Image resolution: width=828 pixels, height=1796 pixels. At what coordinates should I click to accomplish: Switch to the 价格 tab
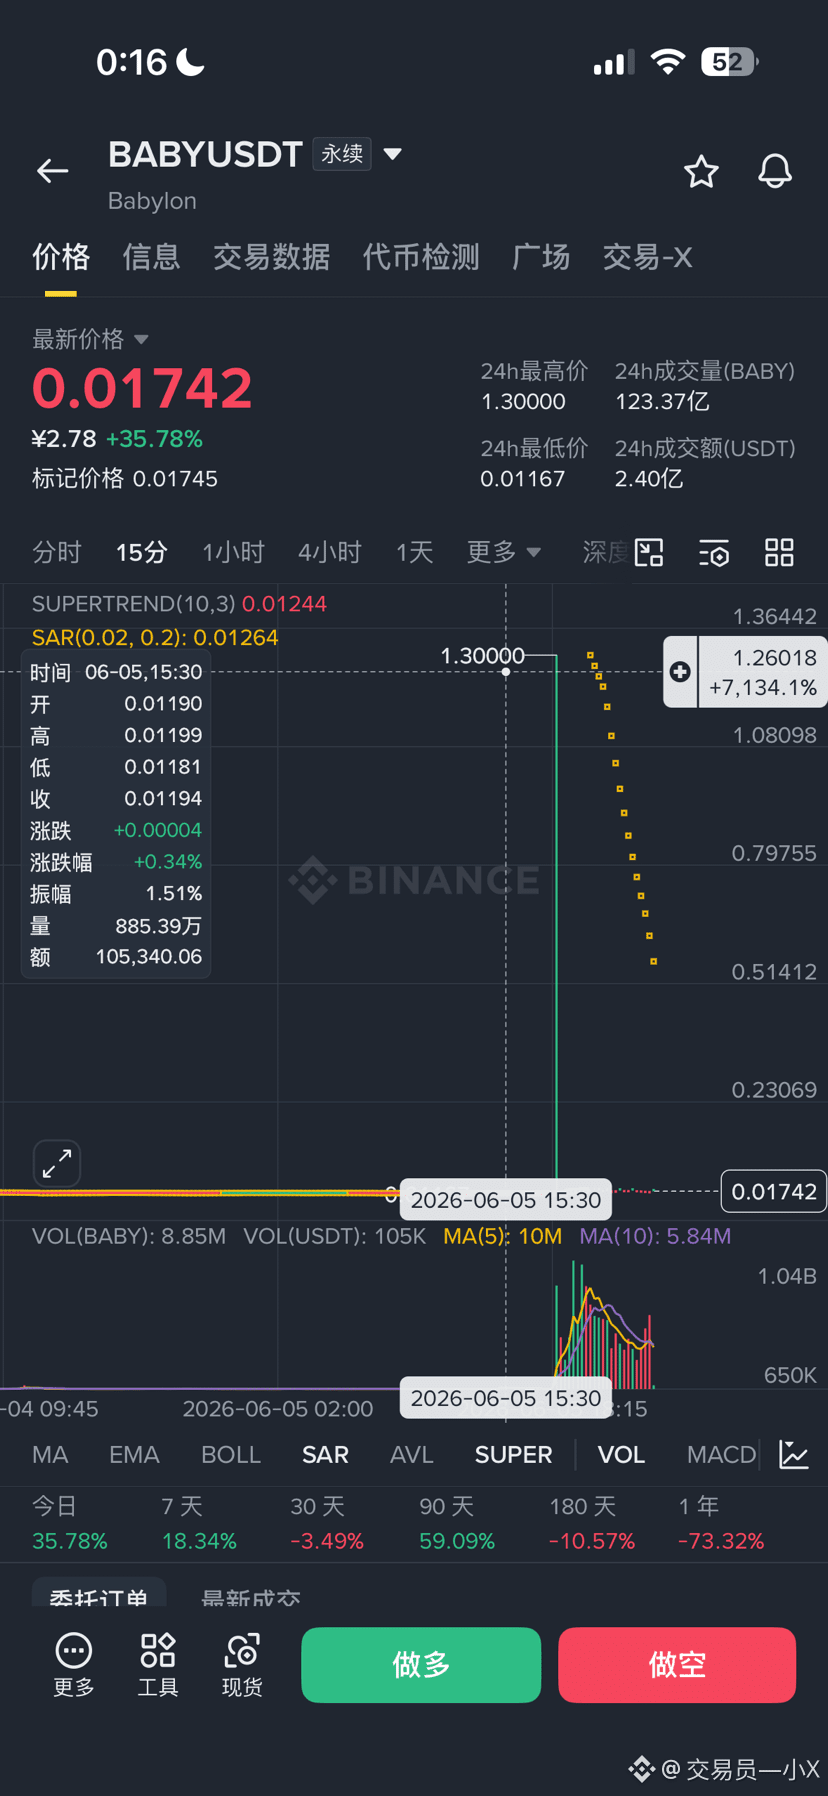(x=61, y=257)
